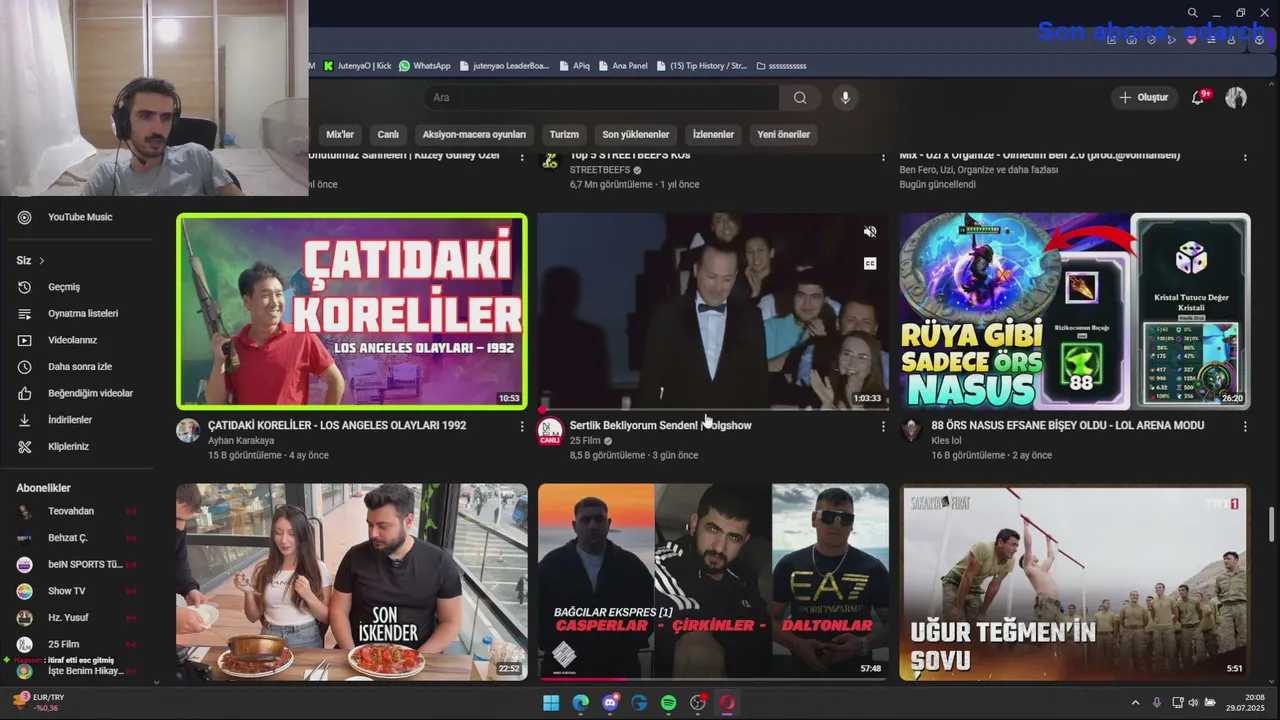Image resolution: width=1280 pixels, height=720 pixels.
Task: Select the Son yüklenenler filter chip
Action: click(636, 134)
